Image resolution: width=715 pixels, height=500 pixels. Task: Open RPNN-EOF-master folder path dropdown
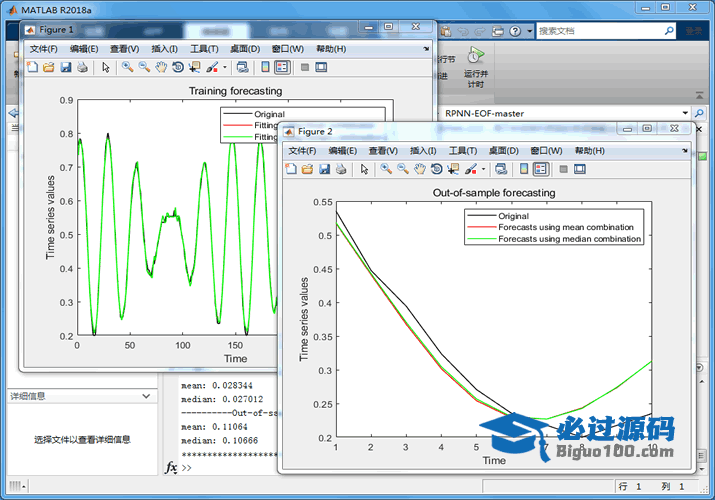685,113
